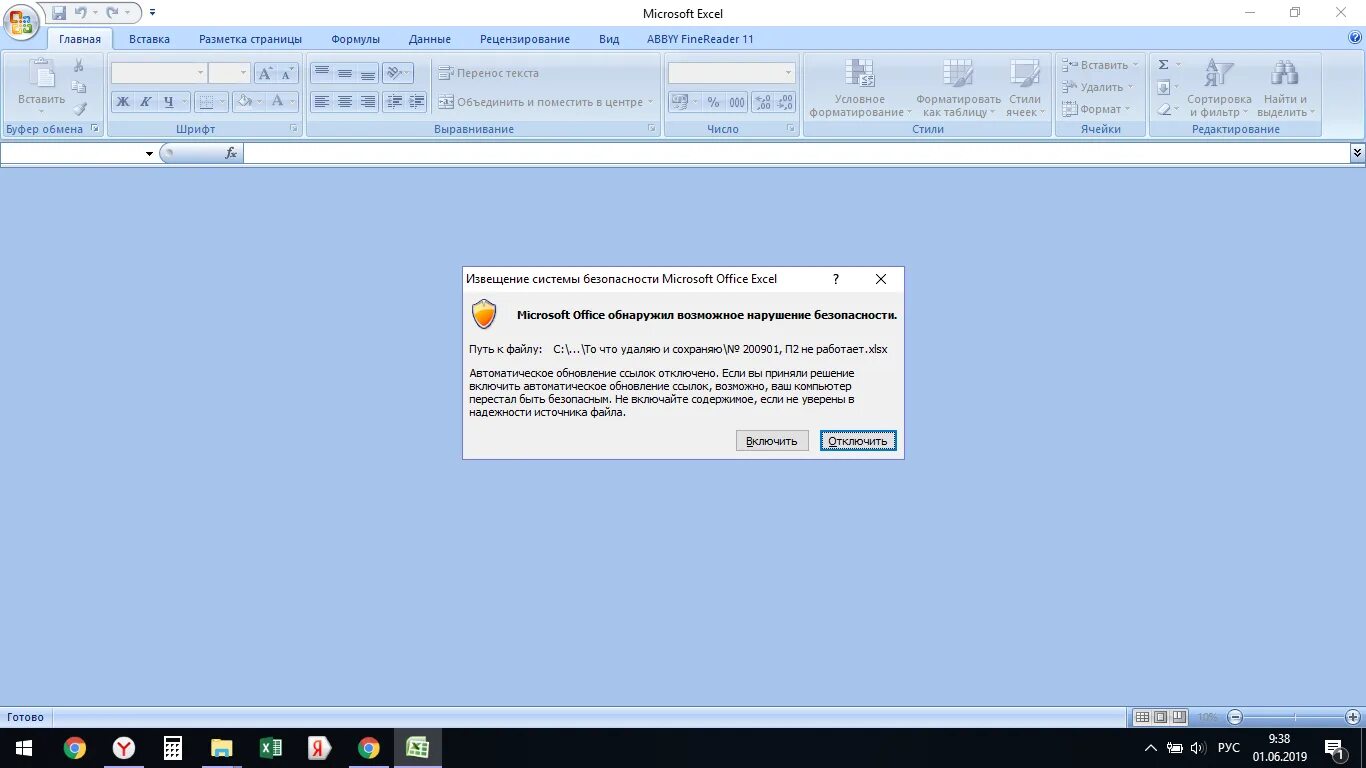Click the dialog help question mark
1366x768 pixels.
tap(836, 279)
